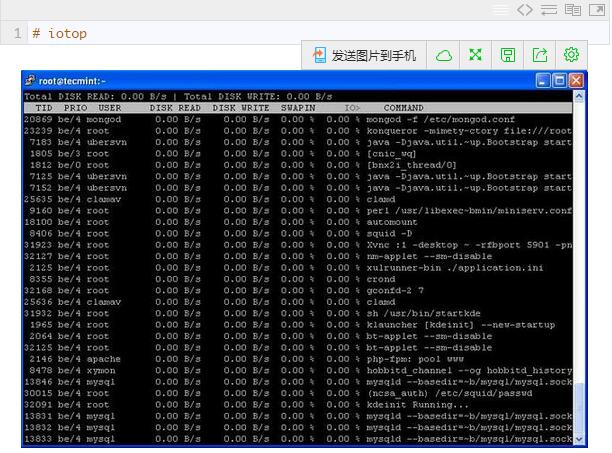The image size is (612, 453).
Task: Click the PuTTY icon in terminal title bar
Action: [x=30, y=80]
